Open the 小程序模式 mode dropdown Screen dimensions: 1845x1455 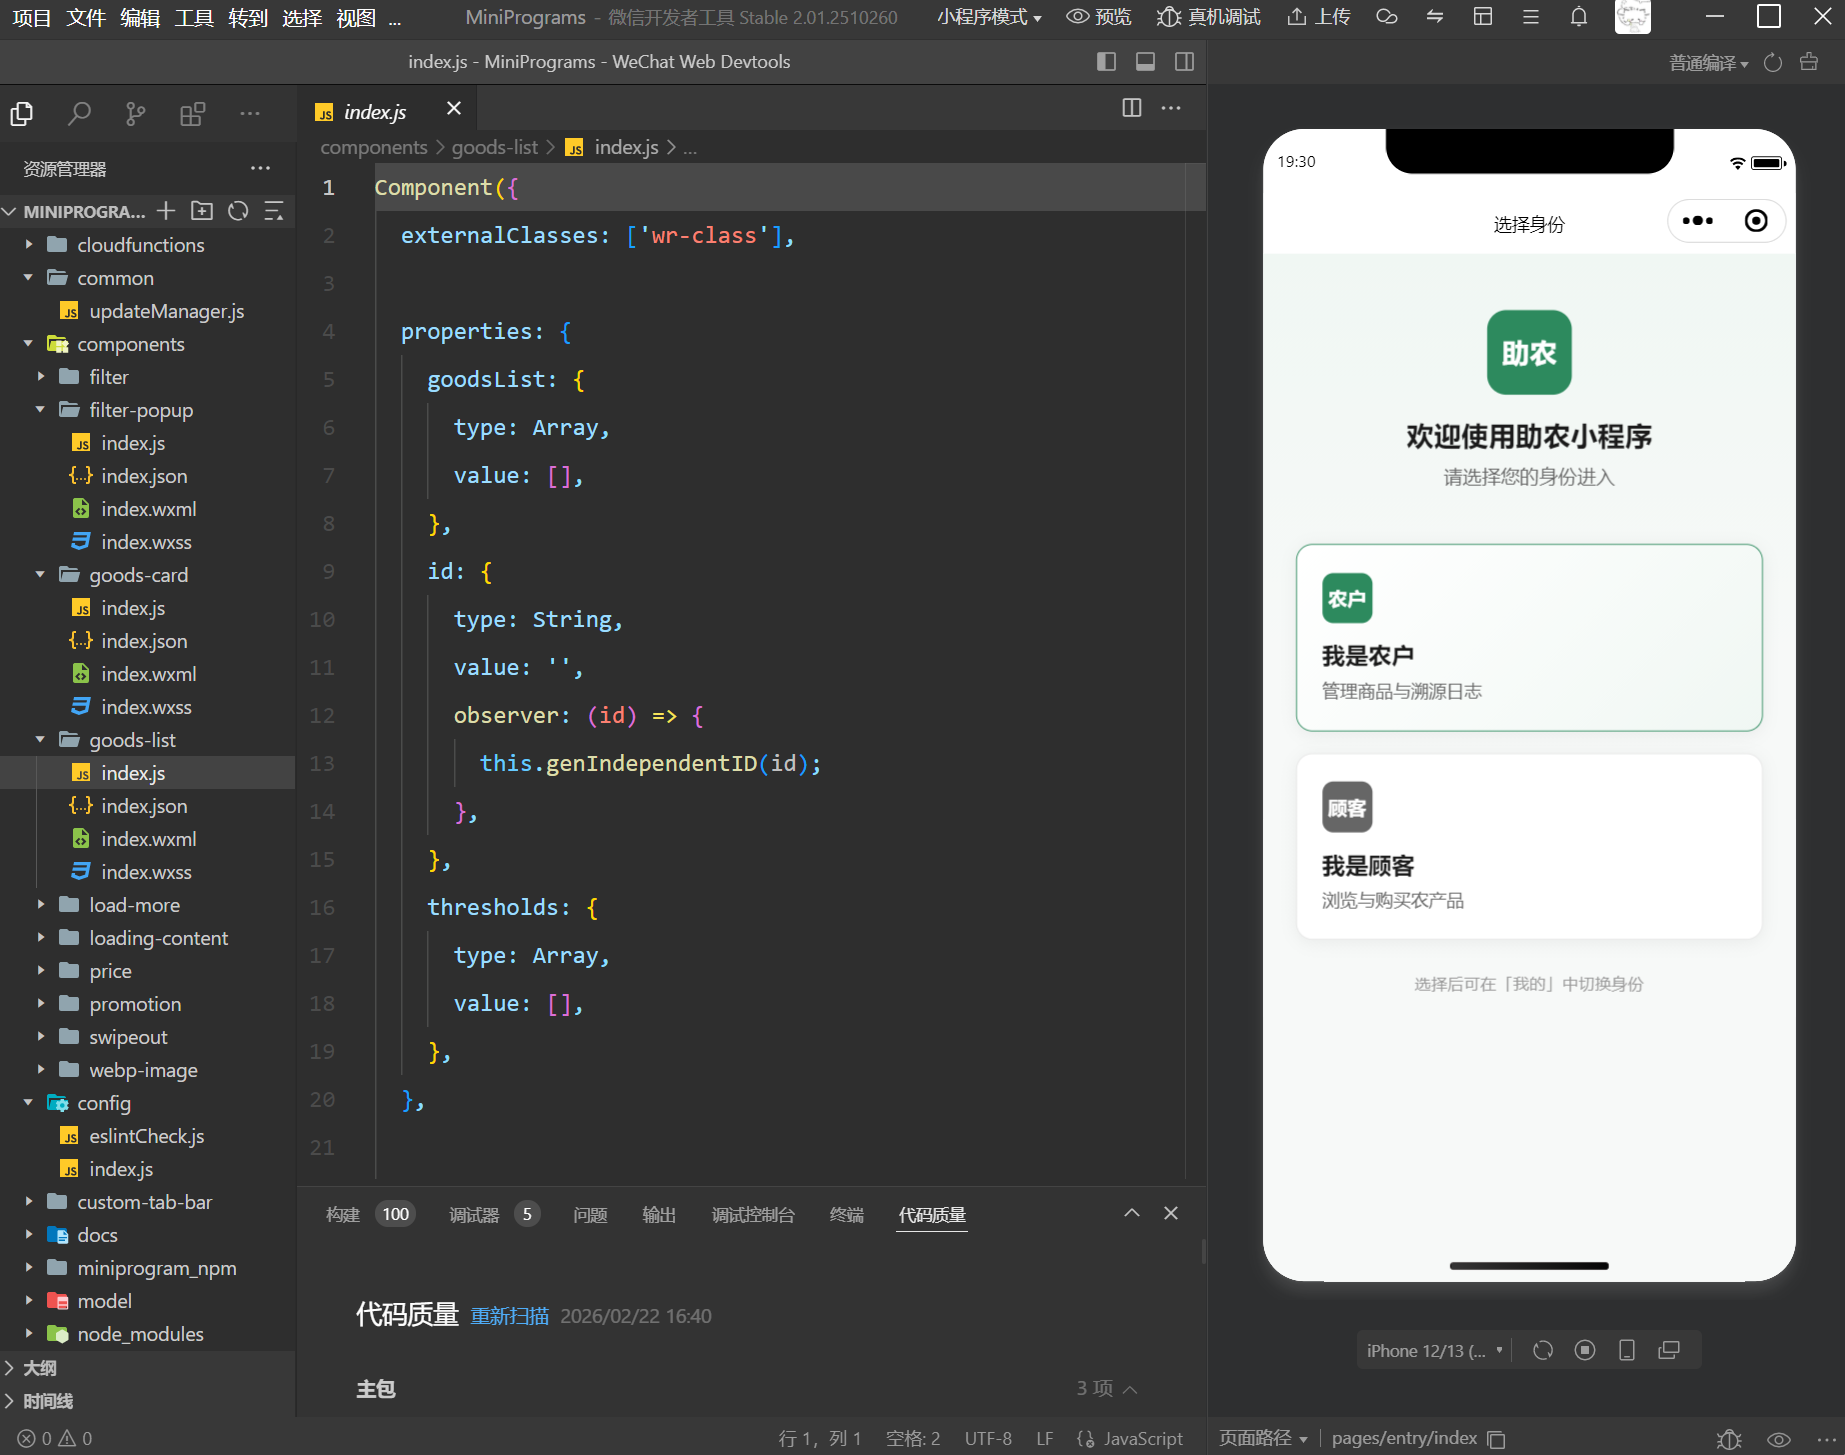(x=989, y=17)
